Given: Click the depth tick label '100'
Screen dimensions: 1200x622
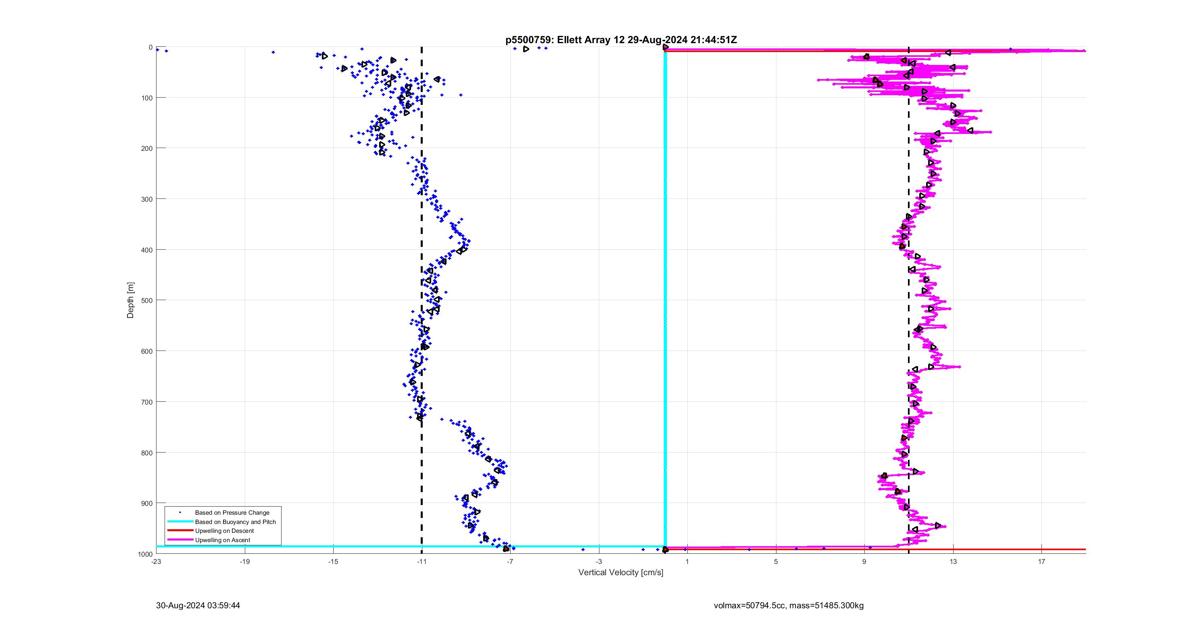Looking at the screenshot, I should (x=145, y=98).
